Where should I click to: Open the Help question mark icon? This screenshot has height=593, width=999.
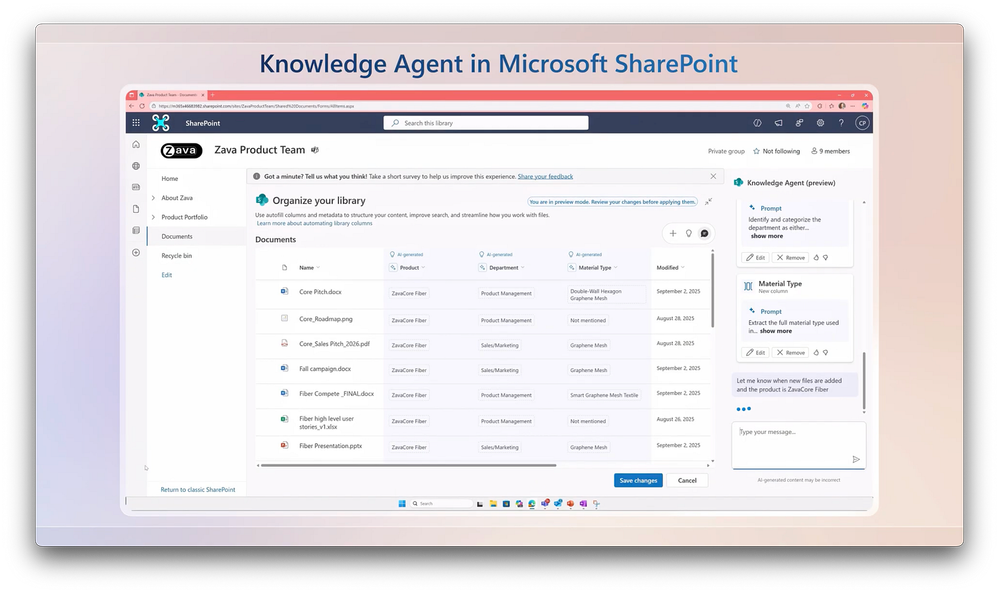[x=841, y=123]
